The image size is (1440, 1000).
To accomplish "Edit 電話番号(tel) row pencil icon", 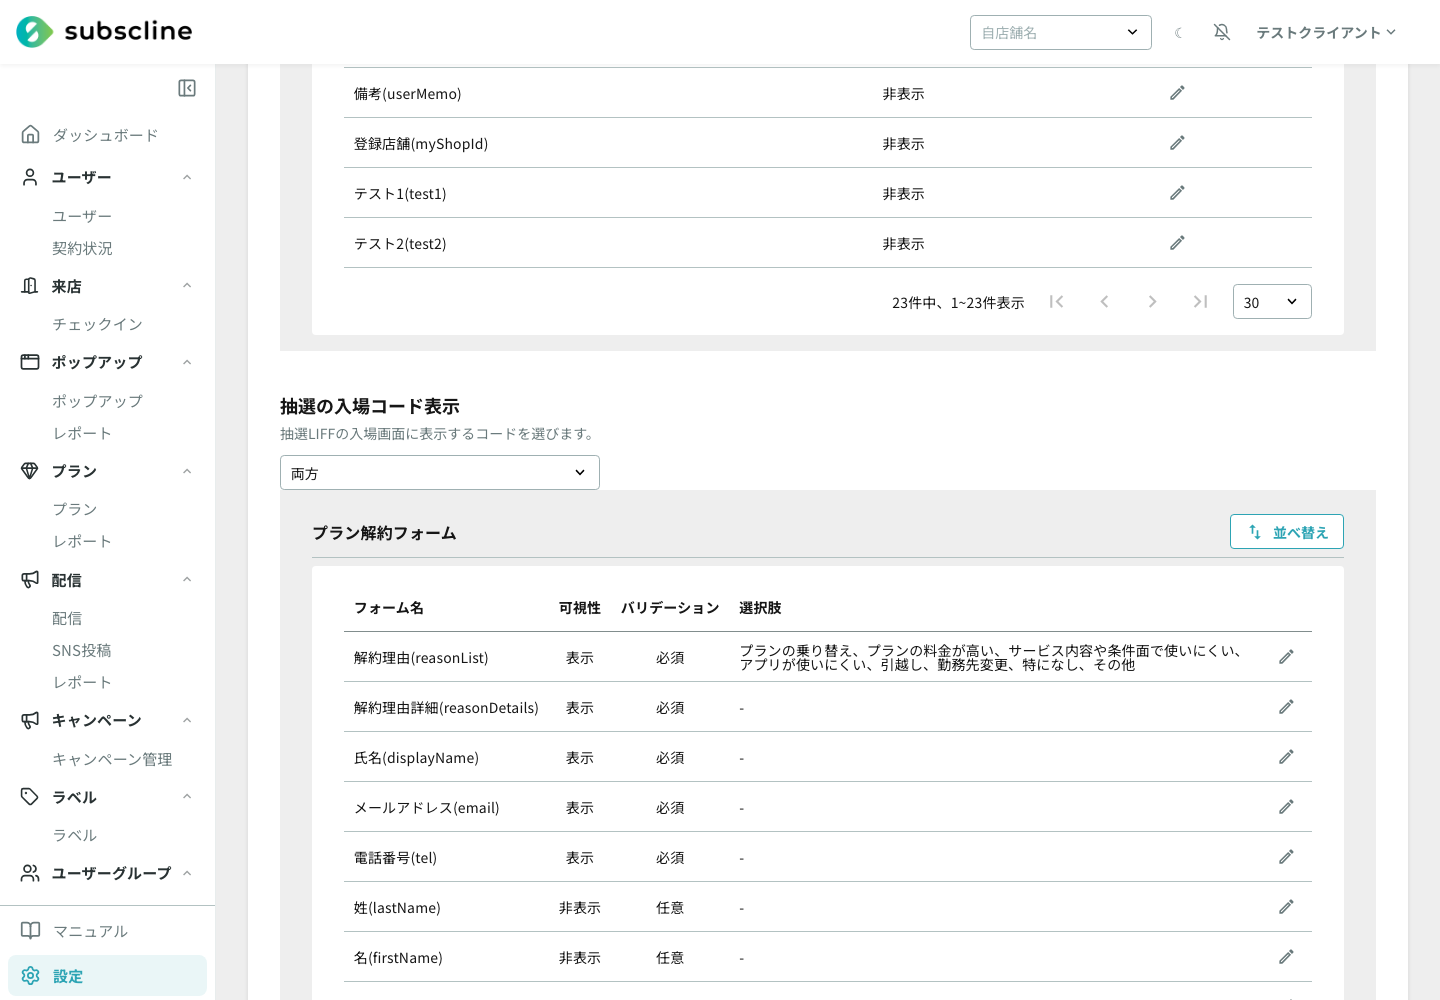I will 1286,857.
